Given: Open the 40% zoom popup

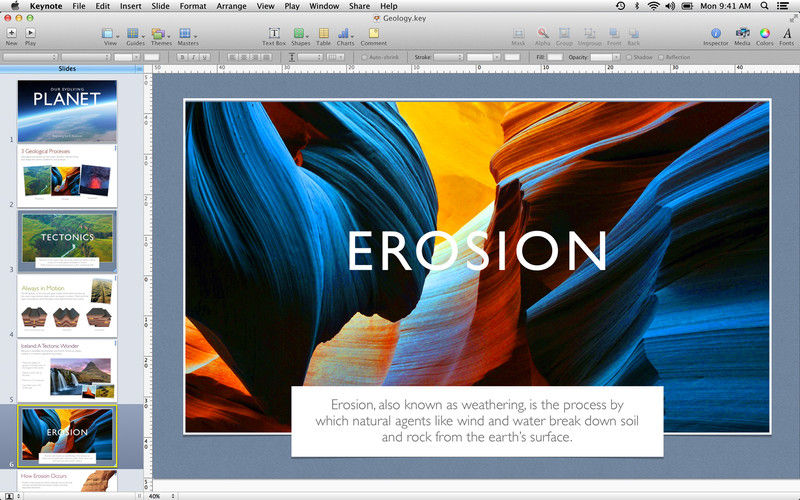Looking at the screenshot, I should [162, 496].
